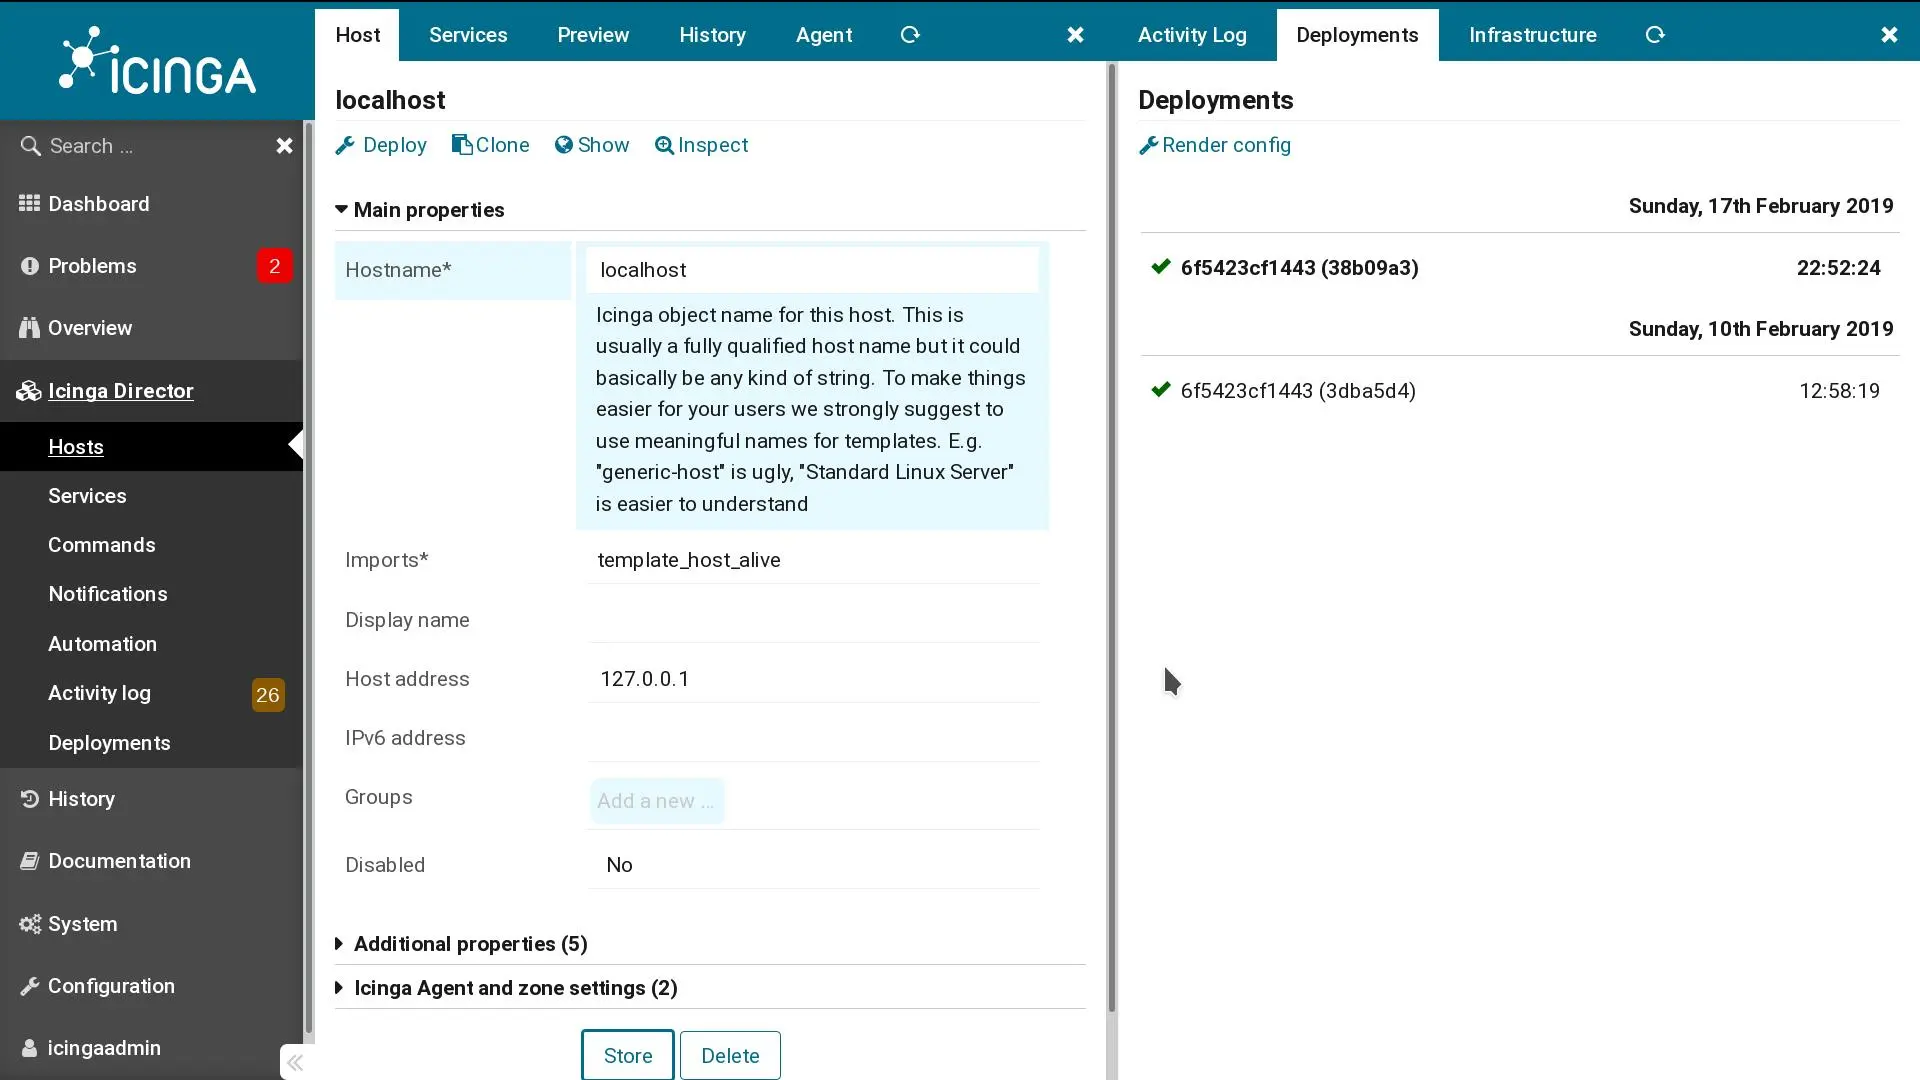Screen dimensions: 1920x1080
Task: Click the Problems exclamation icon
Action: (29, 266)
